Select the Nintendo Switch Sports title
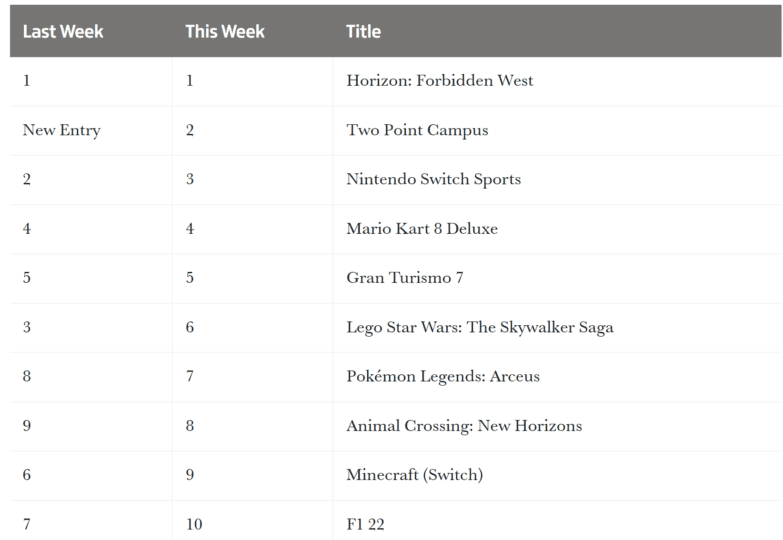The width and height of the screenshot is (783, 540). coord(433,179)
